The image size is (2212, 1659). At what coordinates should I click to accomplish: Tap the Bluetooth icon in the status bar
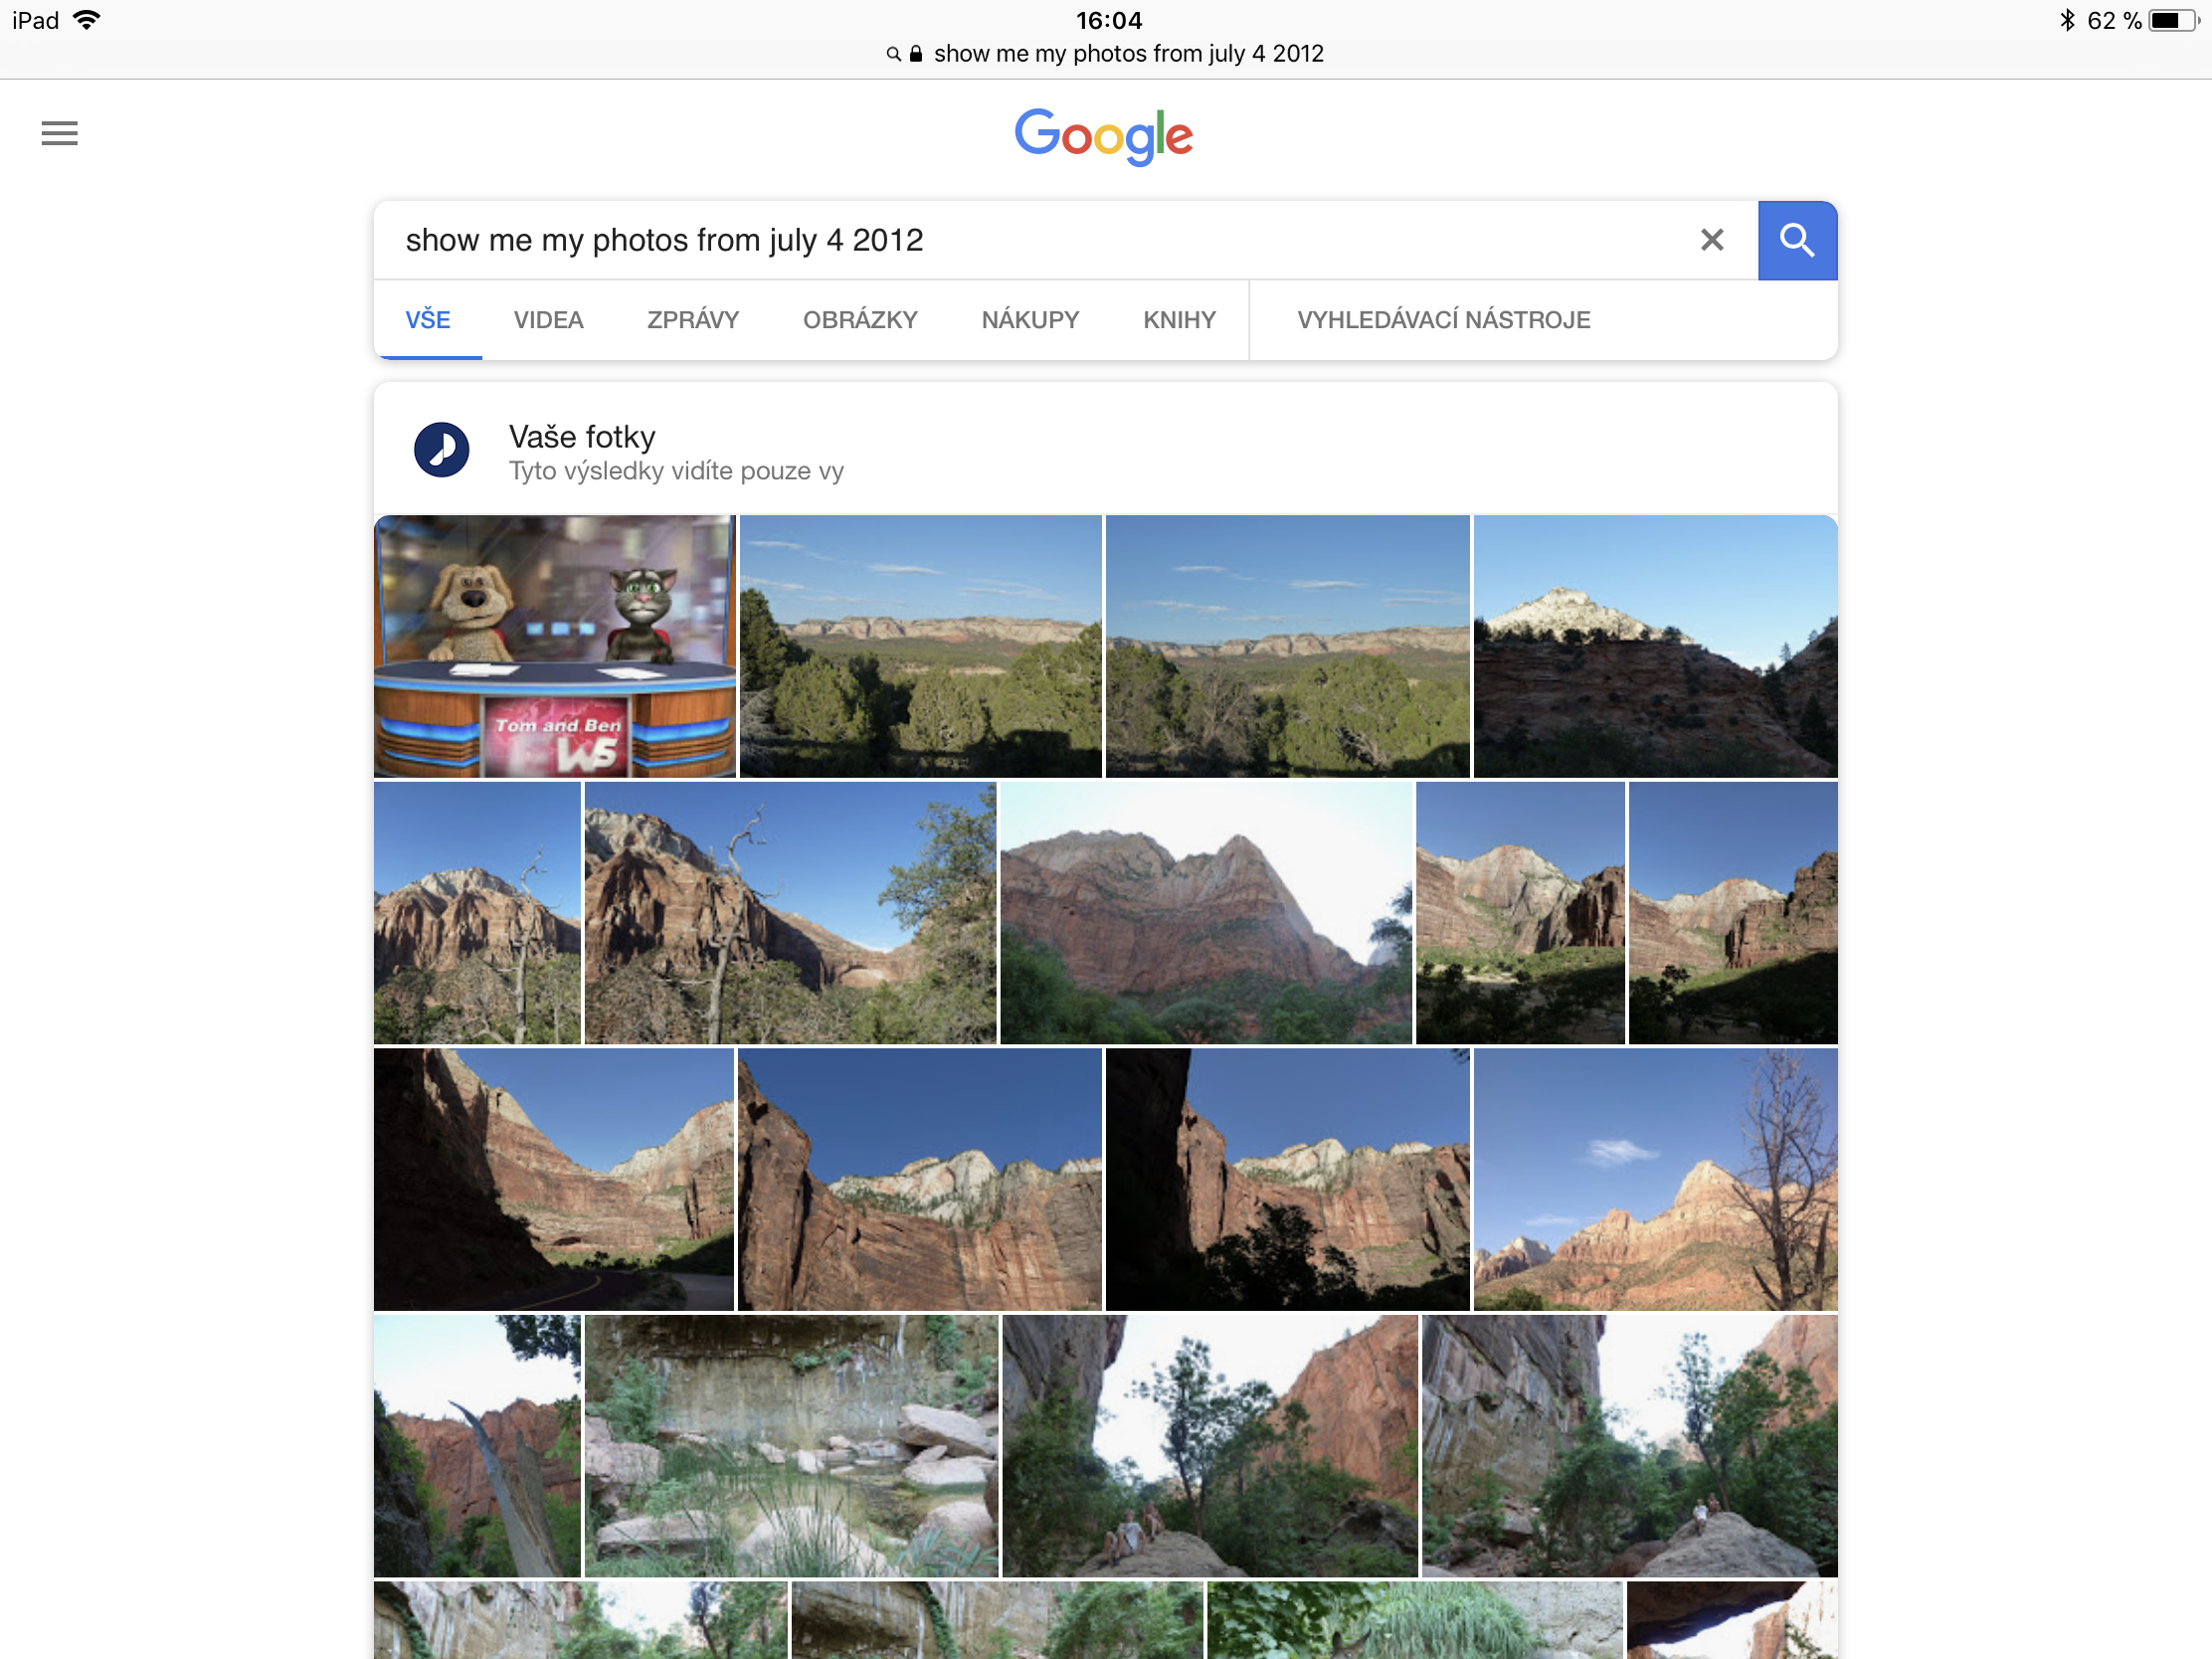coord(2067,20)
